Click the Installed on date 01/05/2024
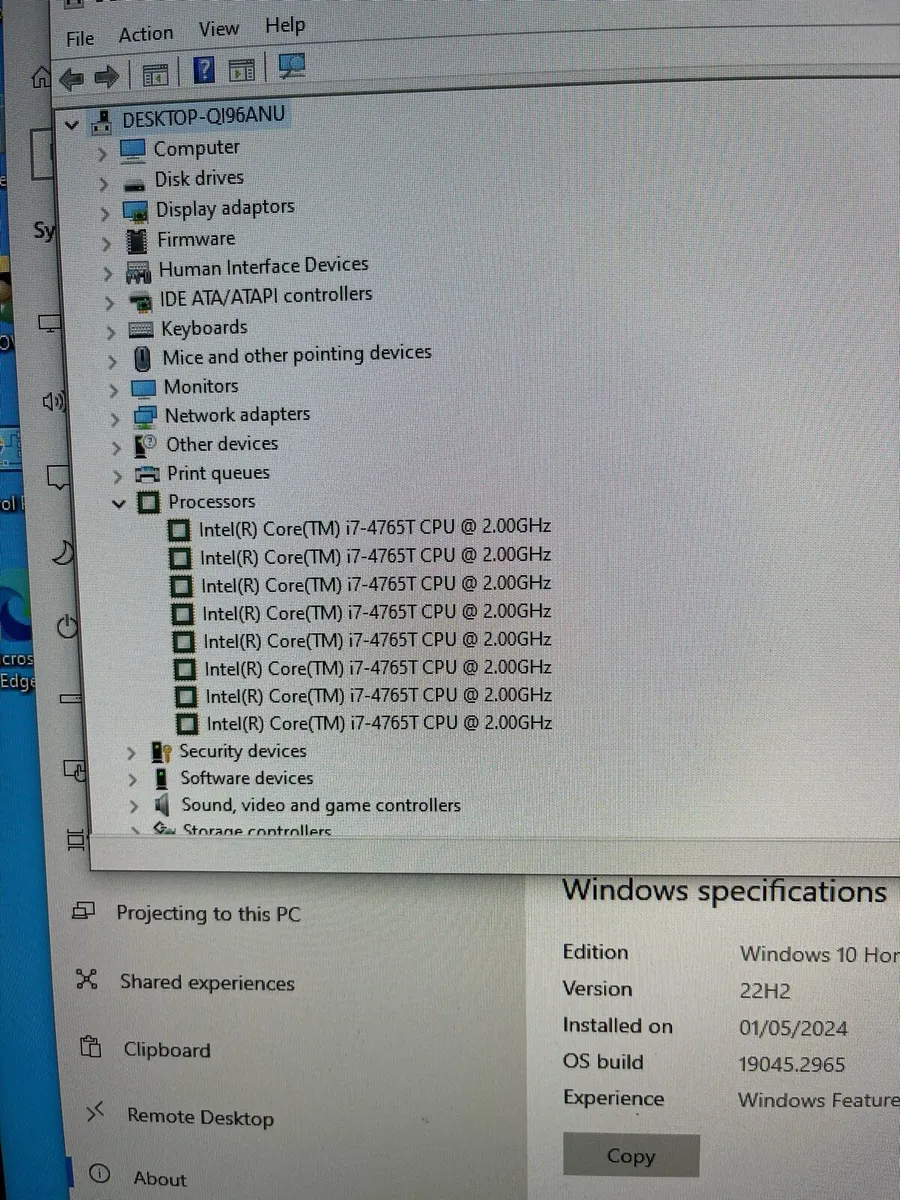 coord(794,1028)
